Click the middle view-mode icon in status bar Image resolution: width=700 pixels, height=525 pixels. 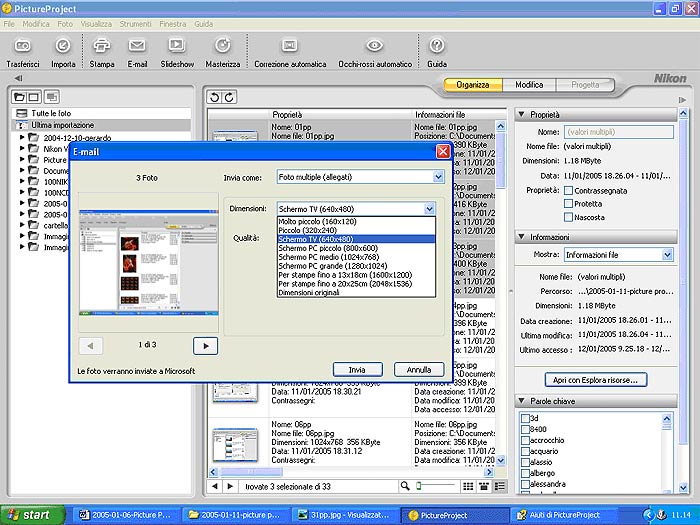pyautogui.click(x=484, y=487)
